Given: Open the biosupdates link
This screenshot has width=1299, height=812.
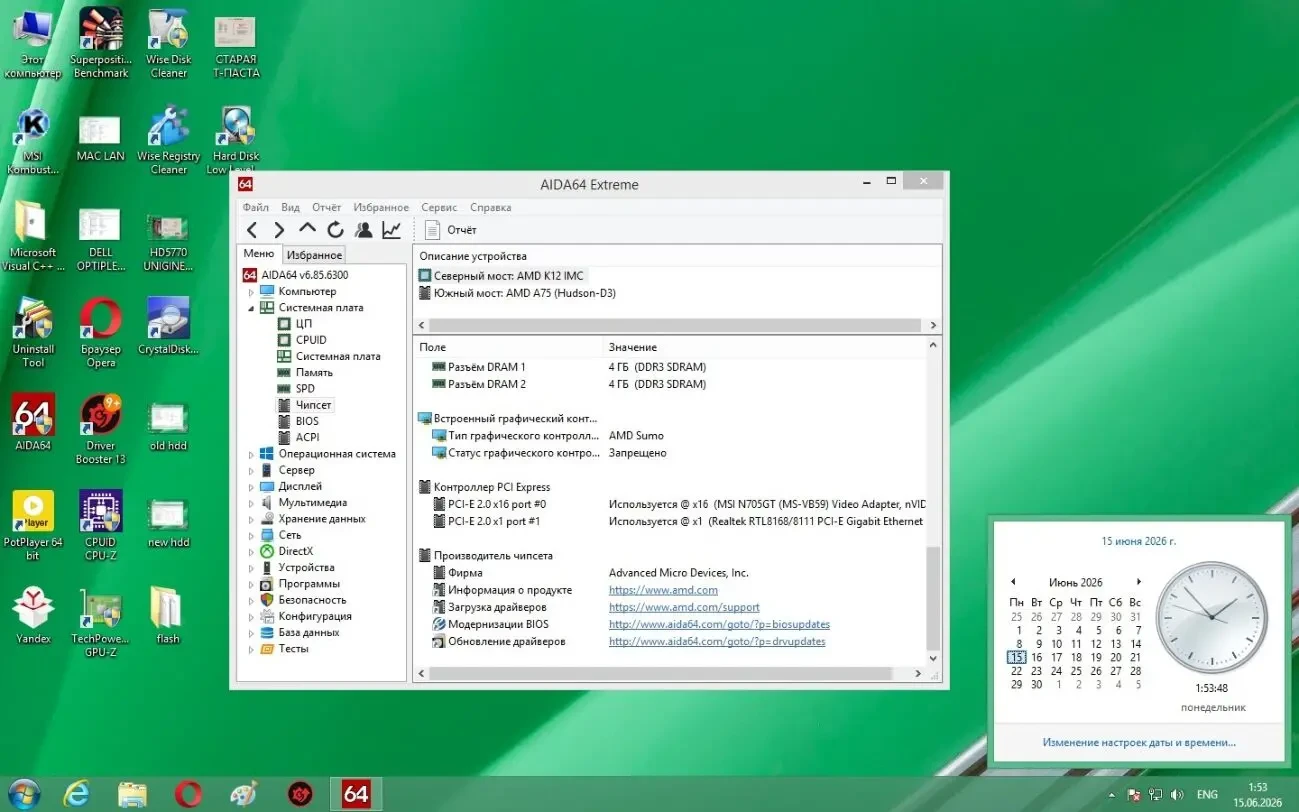Looking at the screenshot, I should pos(719,624).
